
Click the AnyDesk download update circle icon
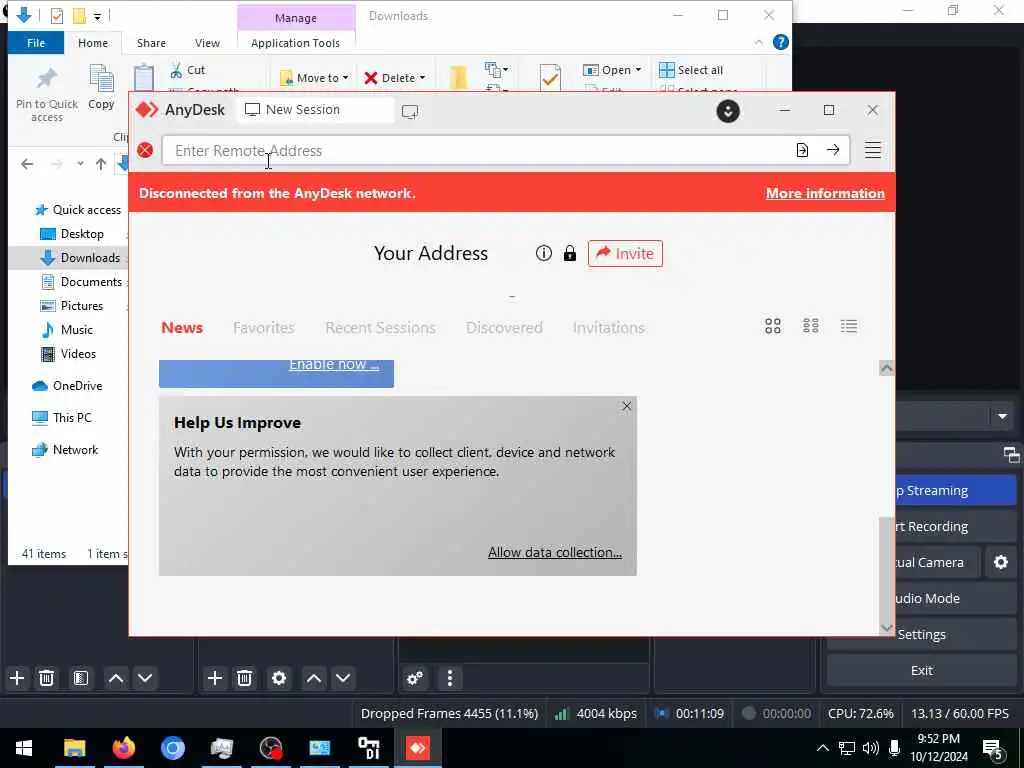click(728, 111)
